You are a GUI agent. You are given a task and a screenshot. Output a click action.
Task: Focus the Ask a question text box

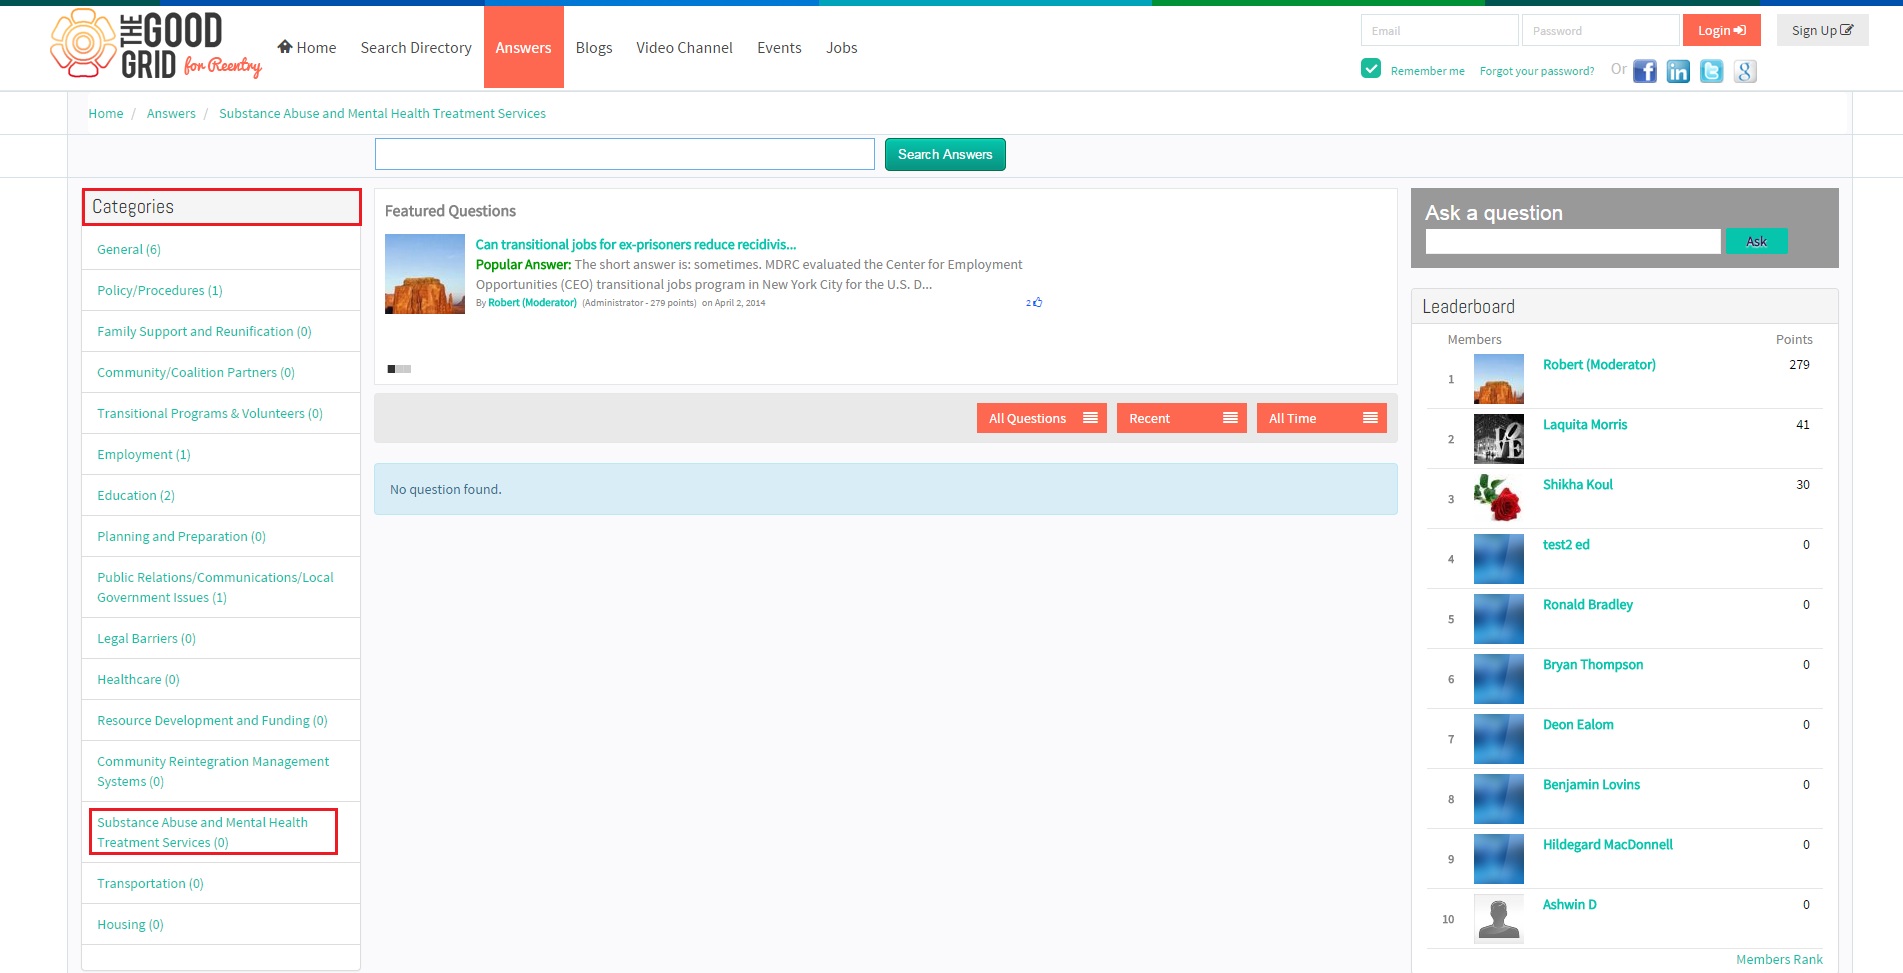[1573, 241]
